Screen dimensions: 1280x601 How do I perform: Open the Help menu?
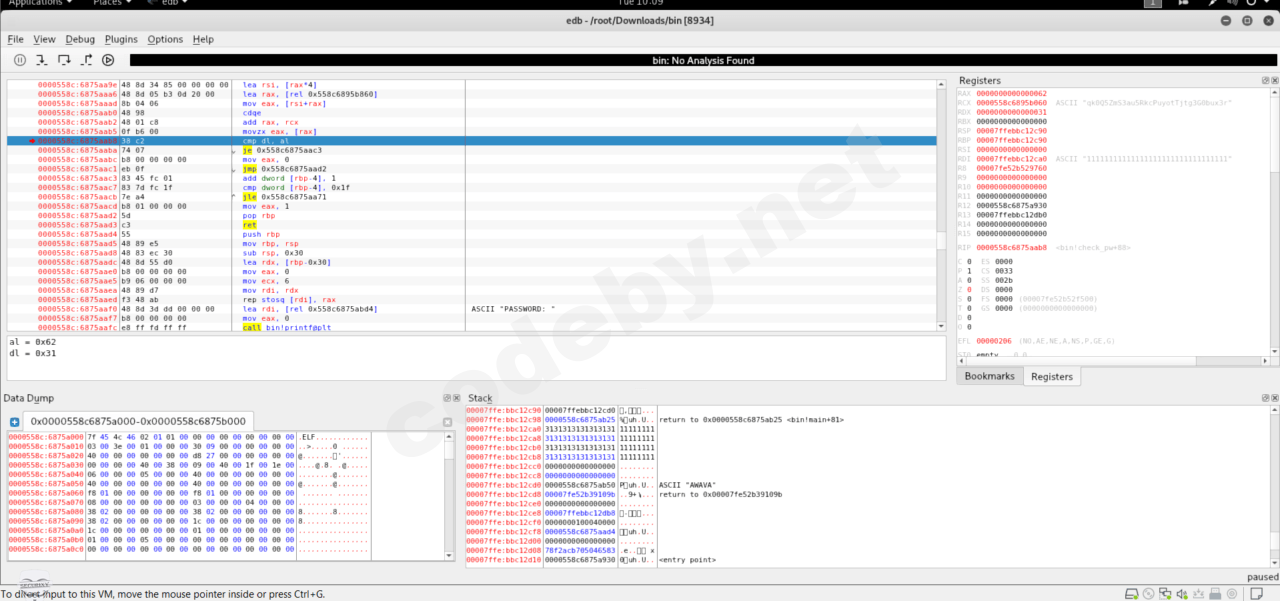coord(203,39)
